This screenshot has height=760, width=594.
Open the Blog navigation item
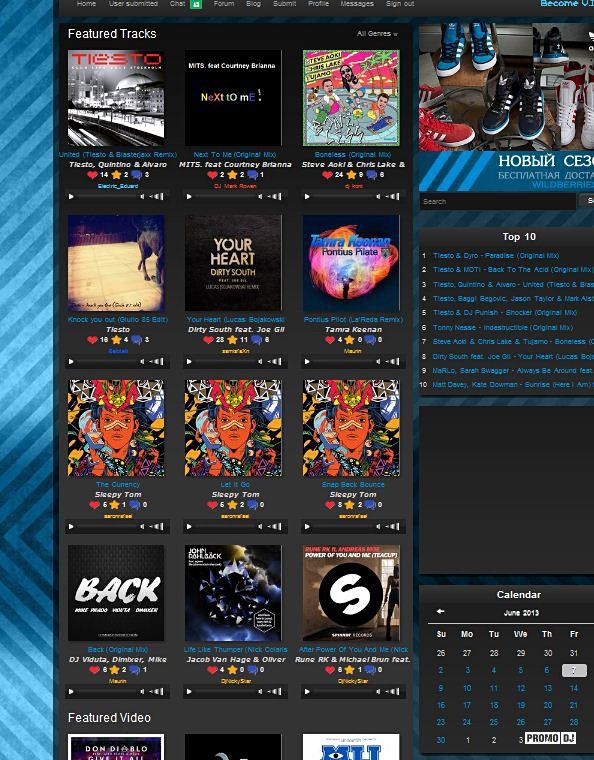(x=253, y=3)
